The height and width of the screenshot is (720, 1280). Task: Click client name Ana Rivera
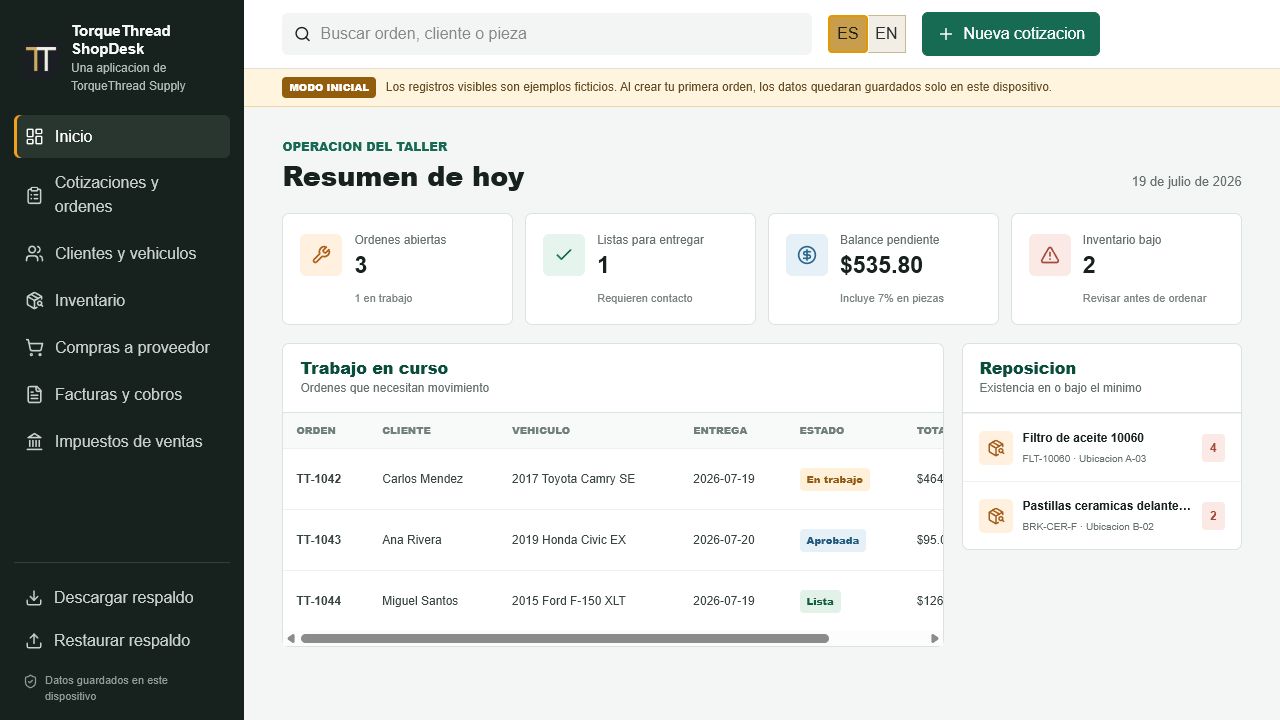point(412,540)
